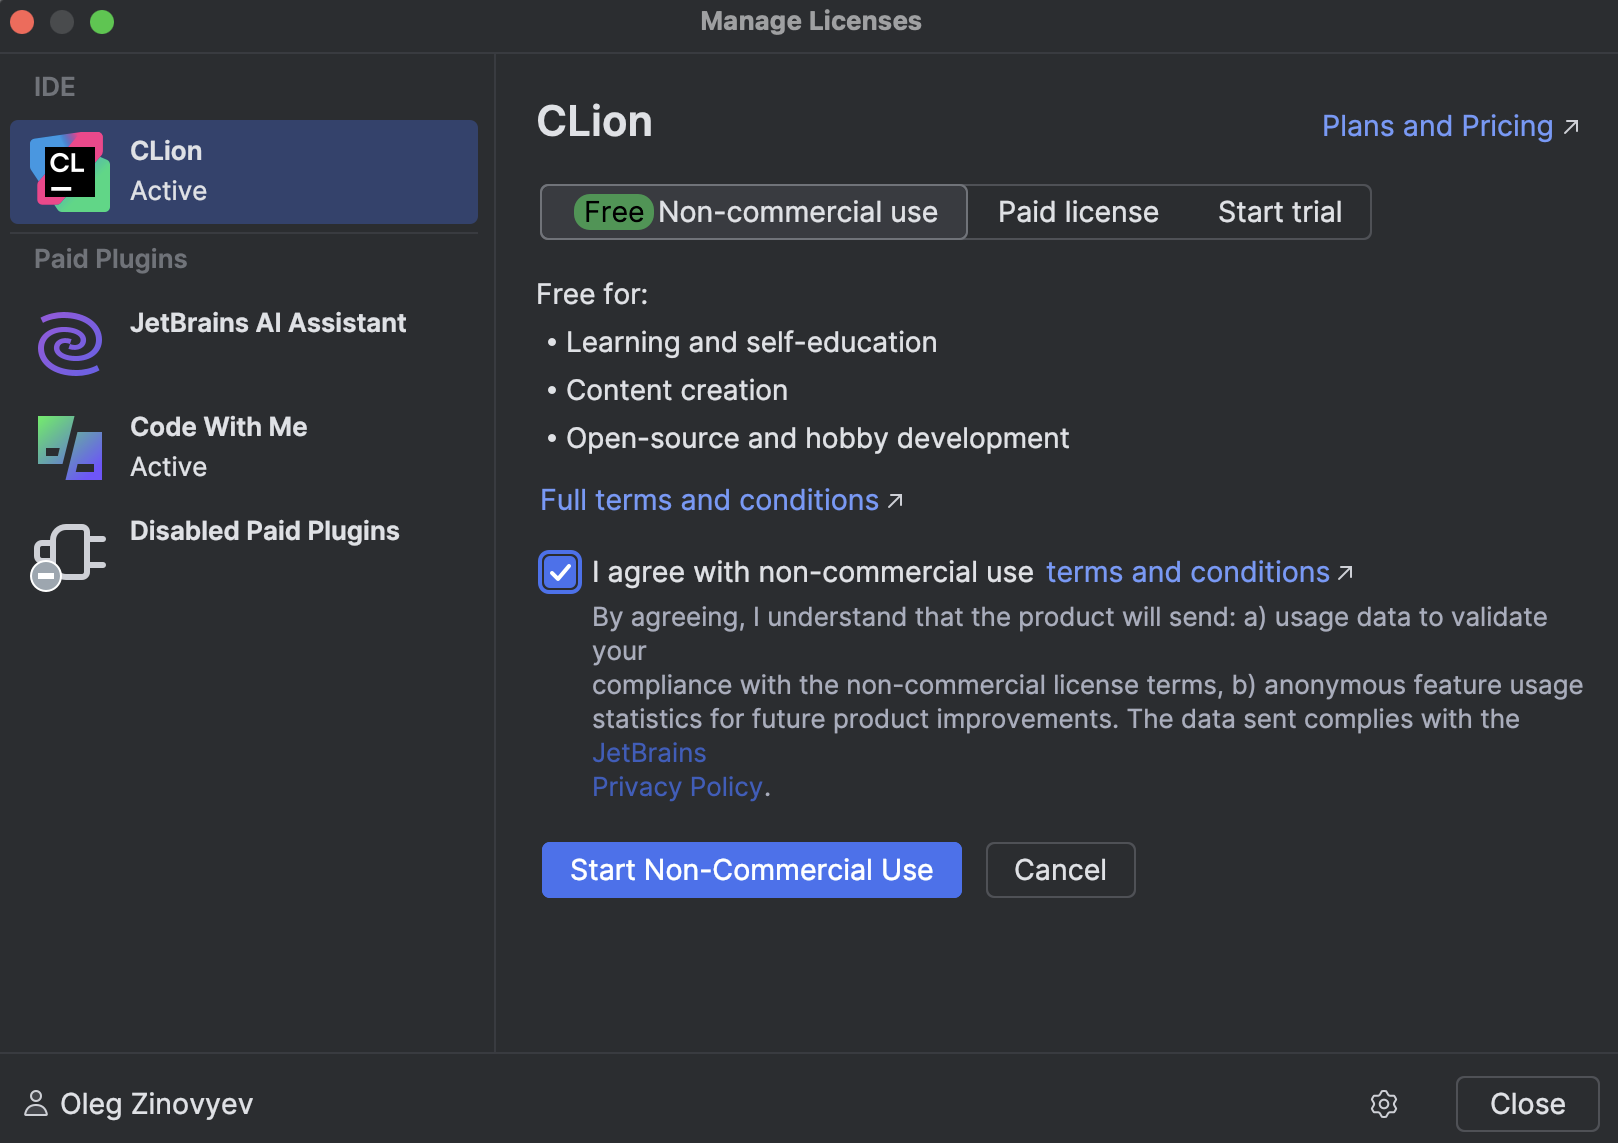Click the Start Non-Commercial Use button

(751, 870)
